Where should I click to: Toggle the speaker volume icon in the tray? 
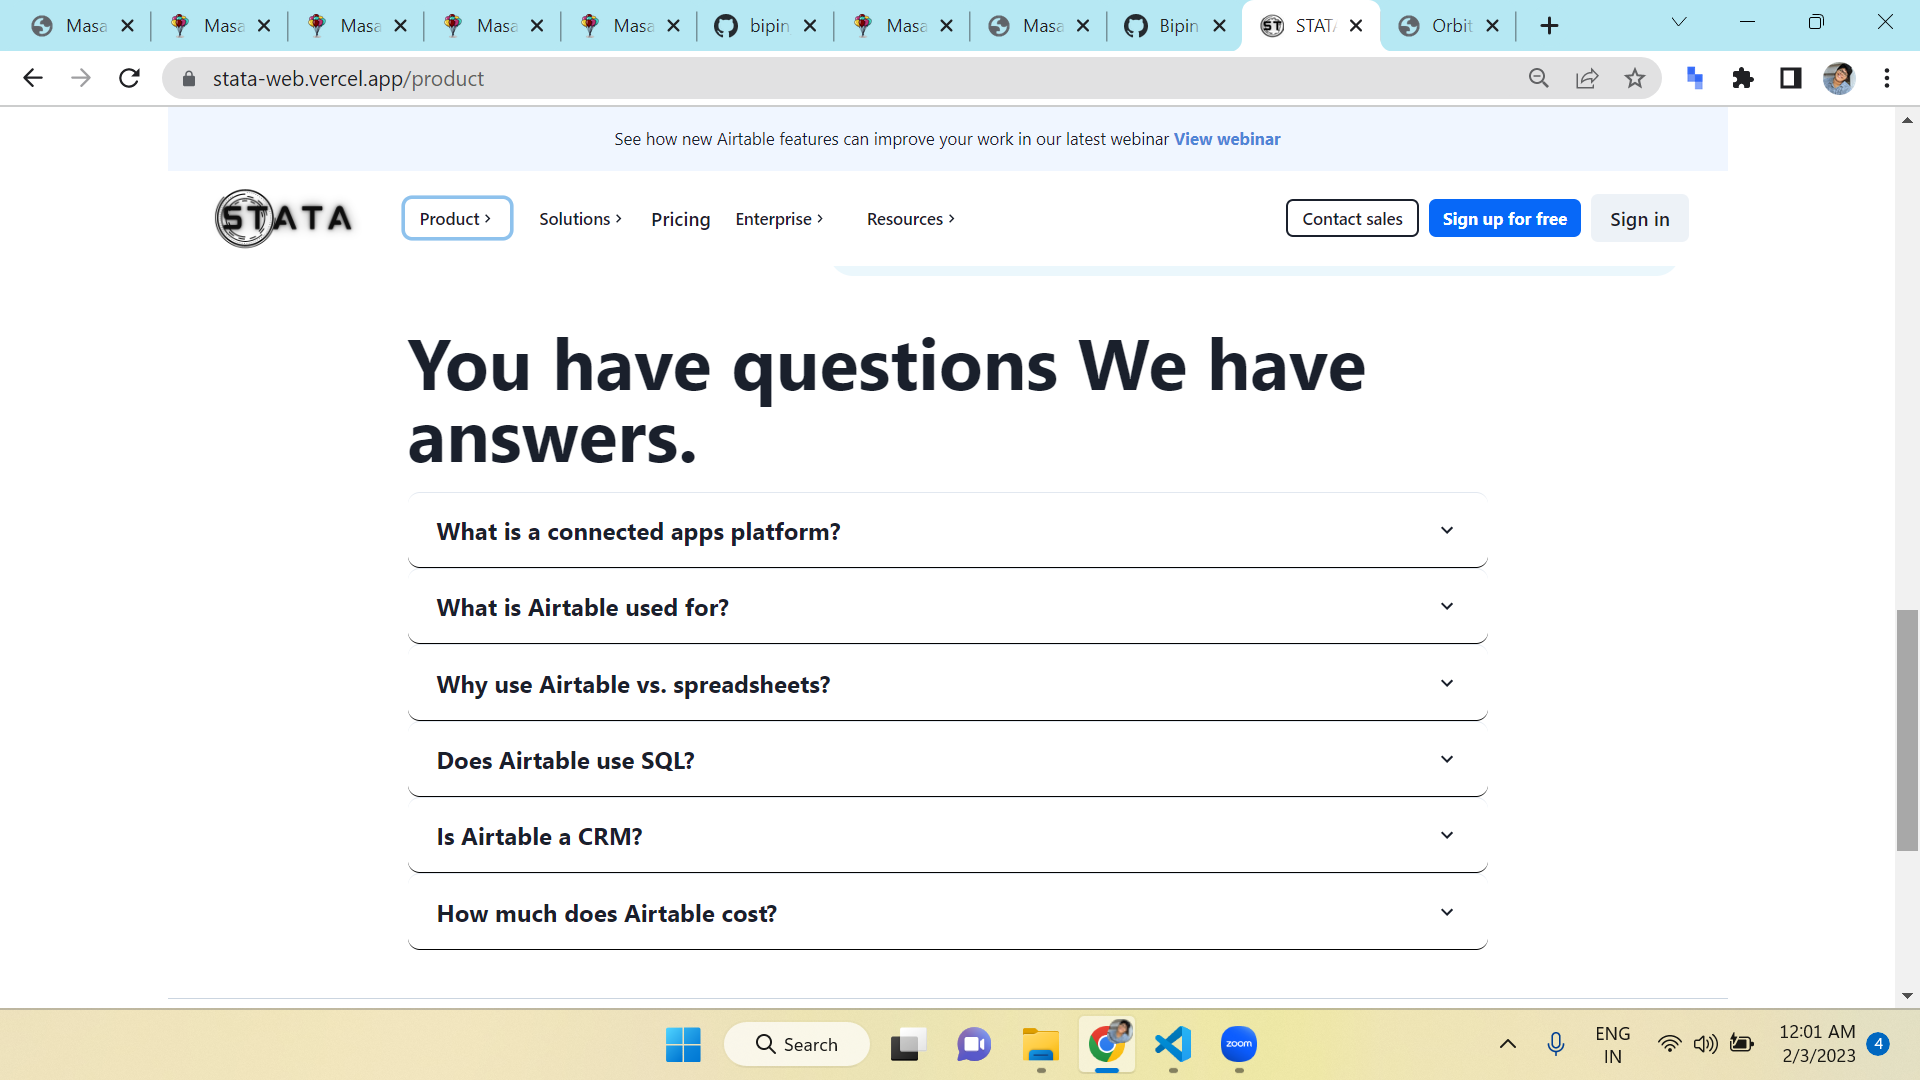coord(1705,1044)
